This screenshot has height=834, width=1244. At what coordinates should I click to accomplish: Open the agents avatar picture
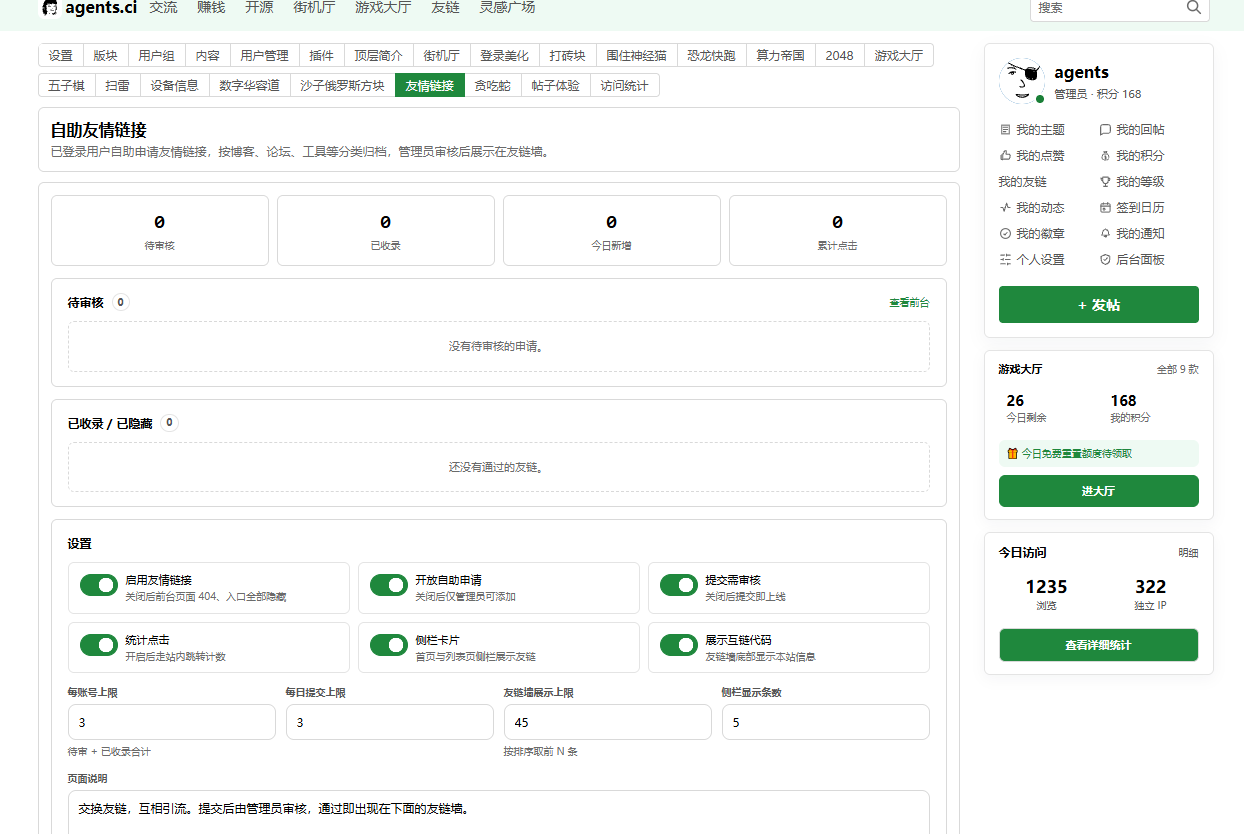point(1022,81)
